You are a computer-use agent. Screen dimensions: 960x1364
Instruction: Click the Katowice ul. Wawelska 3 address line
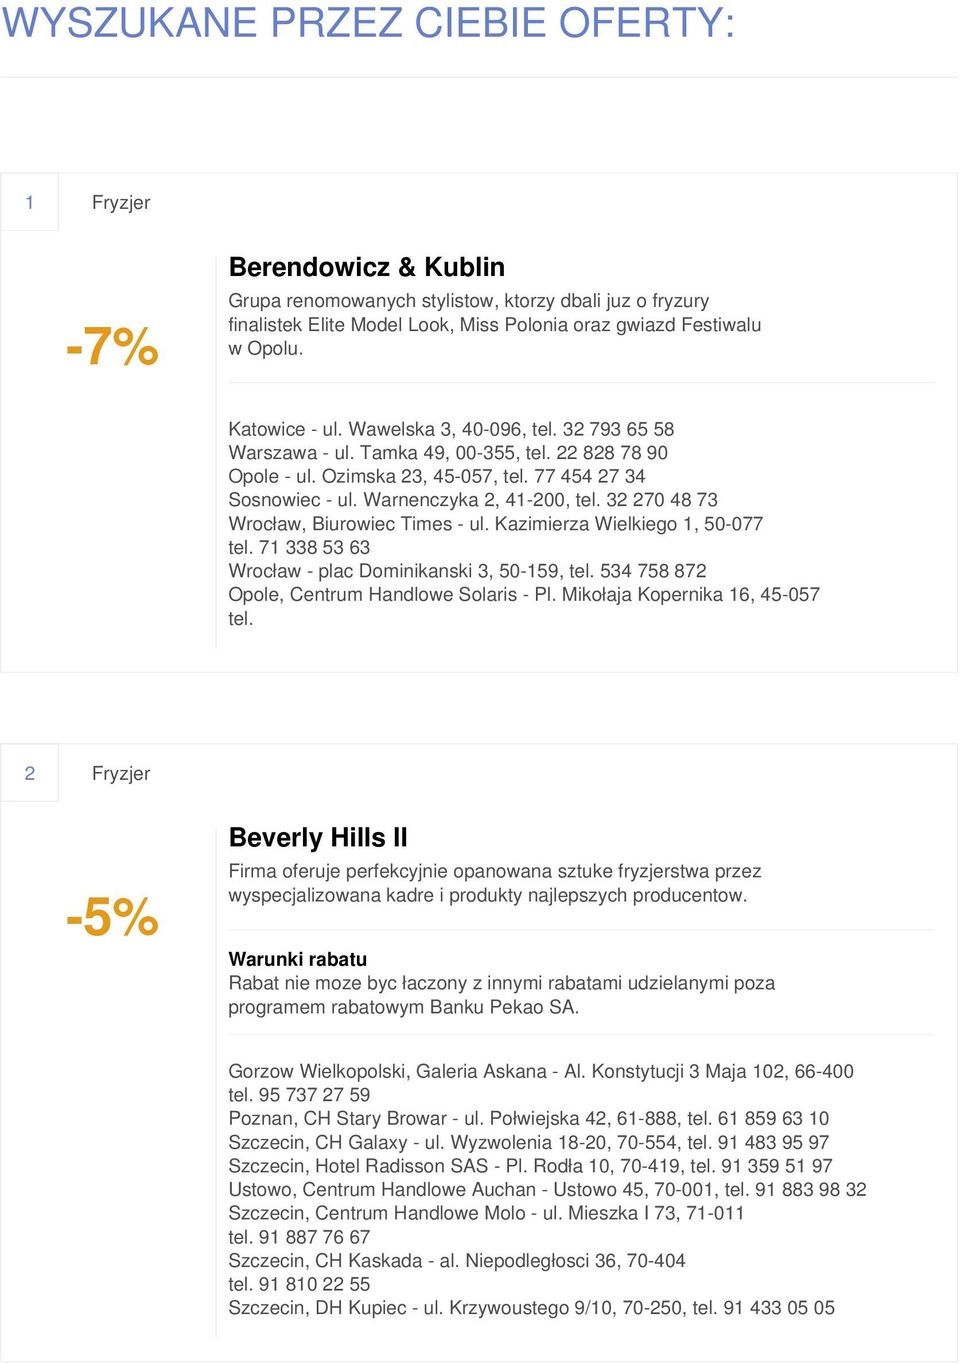coord(451,429)
